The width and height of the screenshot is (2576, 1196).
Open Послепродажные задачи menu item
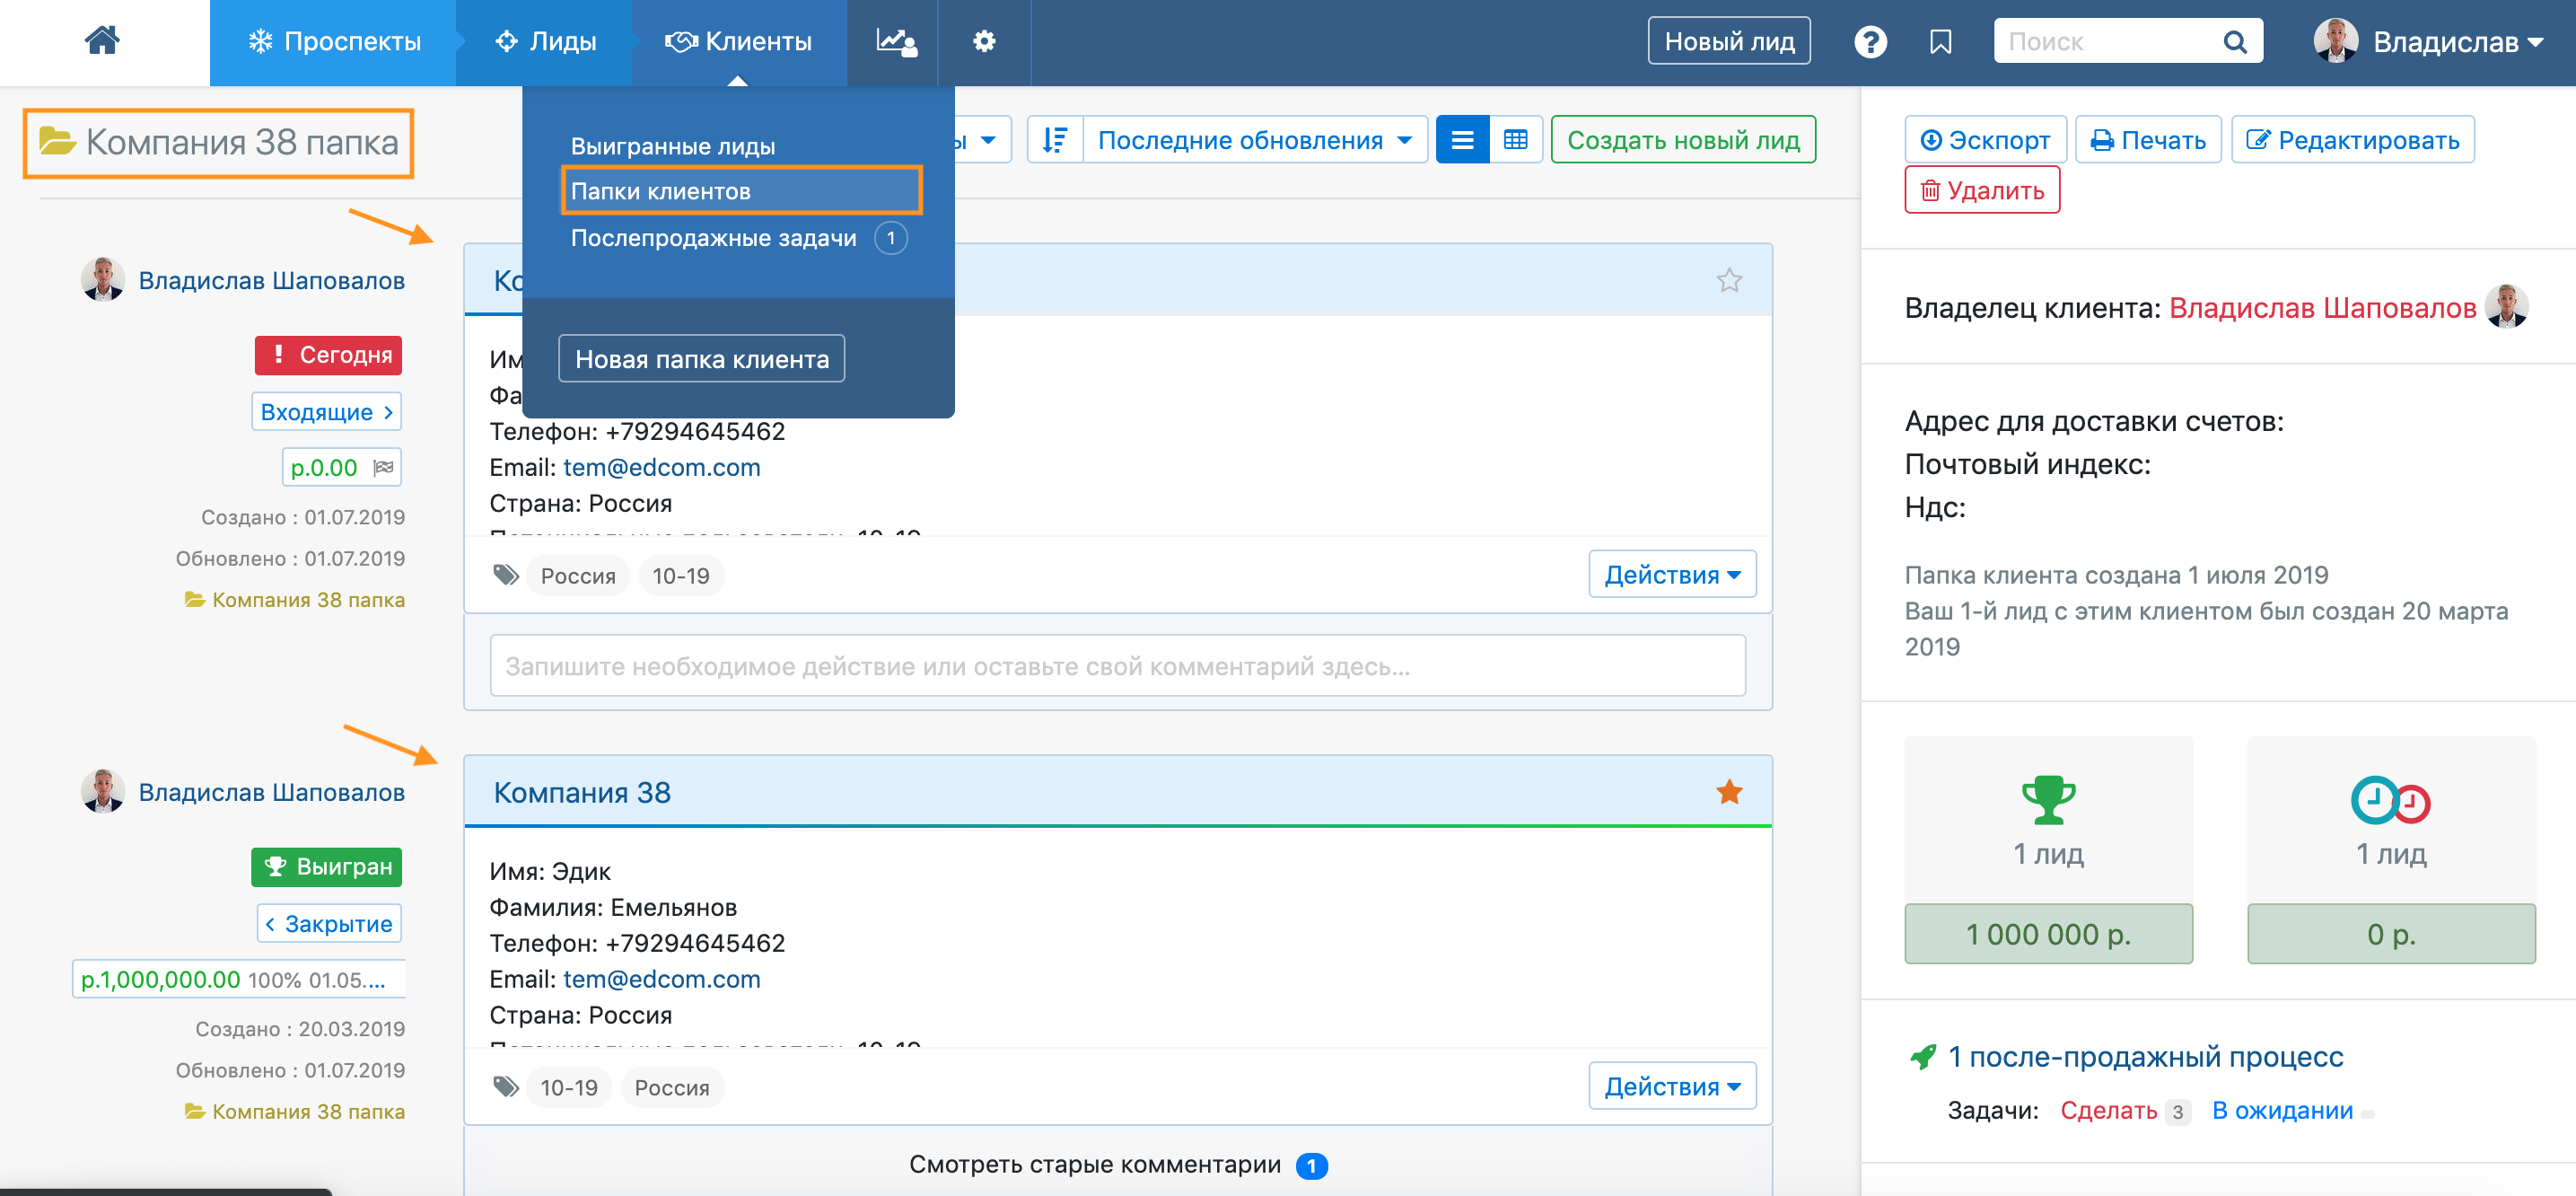pos(713,238)
